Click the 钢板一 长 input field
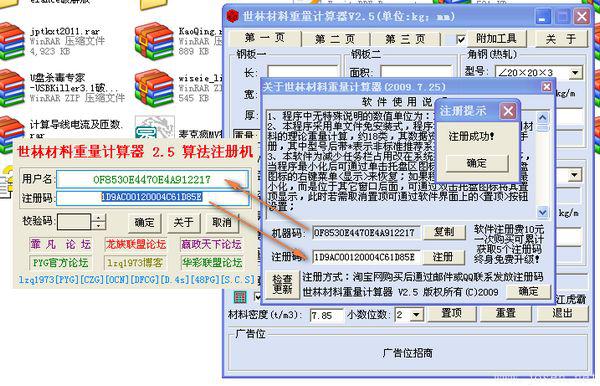The height and width of the screenshot is (386, 600). [302, 72]
